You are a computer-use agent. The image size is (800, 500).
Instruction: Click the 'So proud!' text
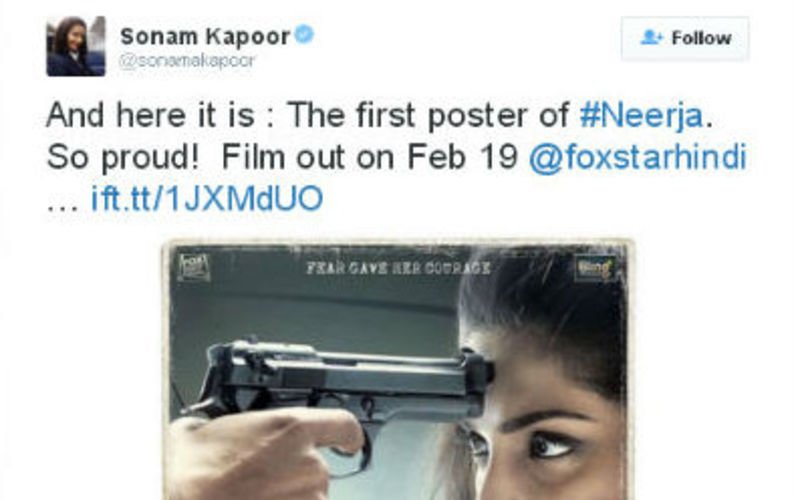click(122, 158)
